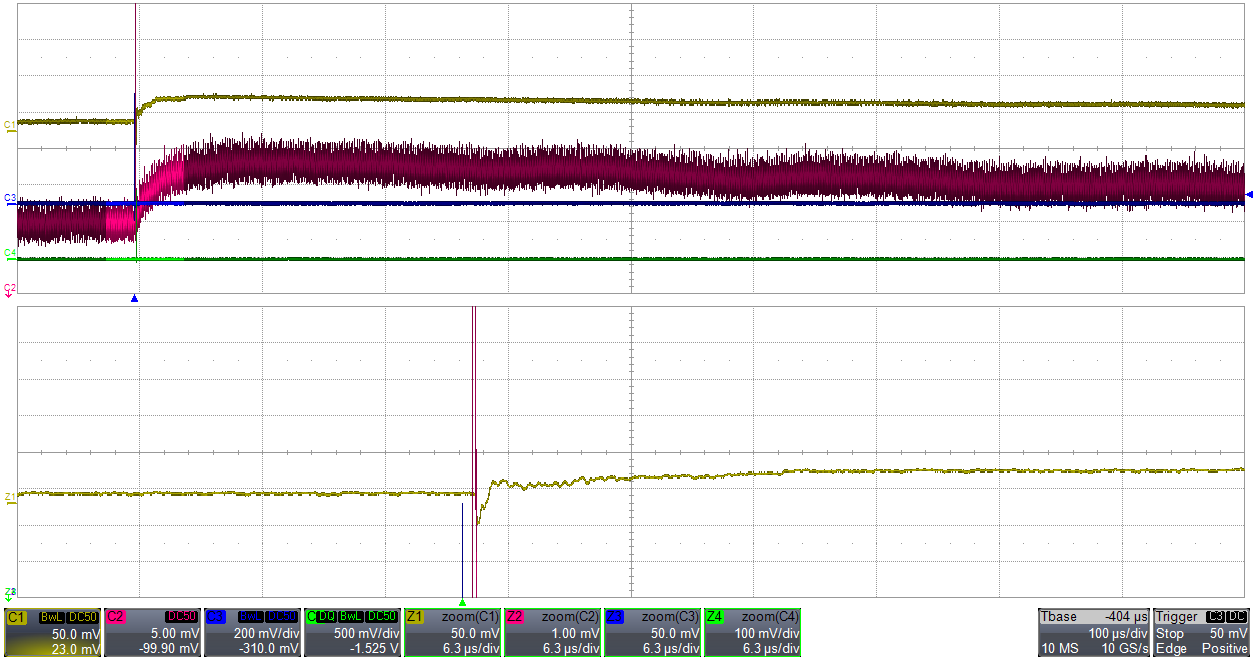The width and height of the screenshot is (1255, 658).
Task: Click the 50 mV trigger level value
Action: pos(1231,634)
